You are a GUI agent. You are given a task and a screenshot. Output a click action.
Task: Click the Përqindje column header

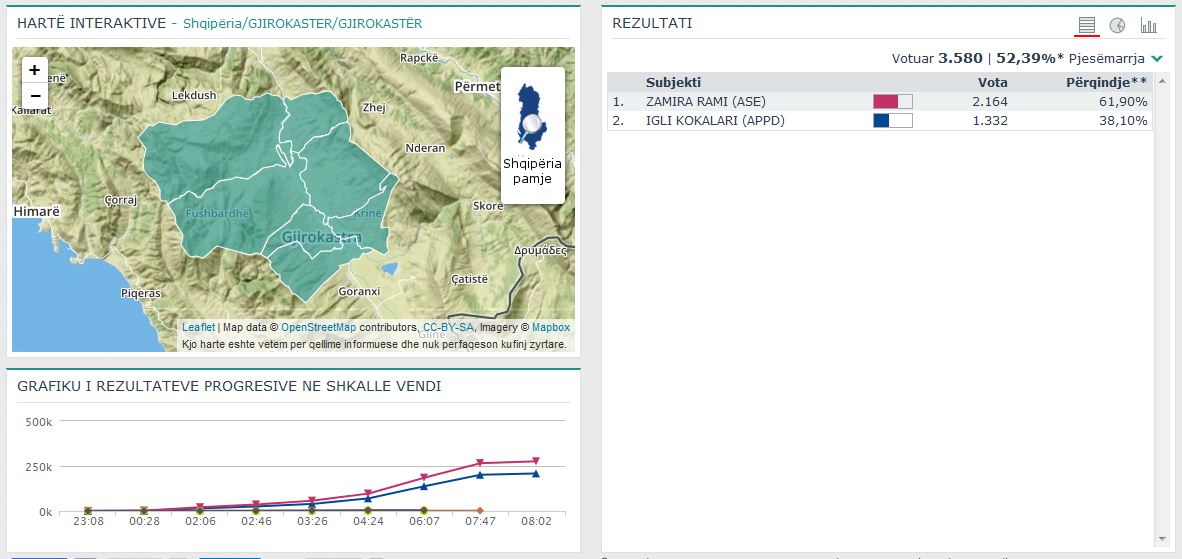[x=1106, y=82]
